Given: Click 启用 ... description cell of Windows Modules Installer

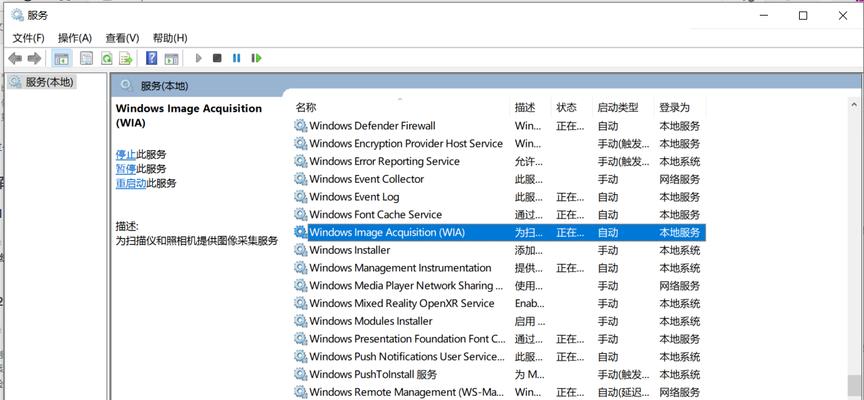Looking at the screenshot, I should pos(529,321).
